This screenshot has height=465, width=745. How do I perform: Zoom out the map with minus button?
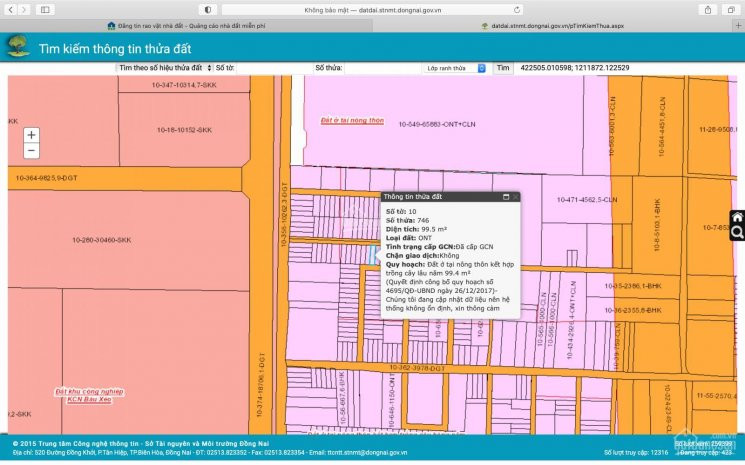pyautogui.click(x=31, y=151)
